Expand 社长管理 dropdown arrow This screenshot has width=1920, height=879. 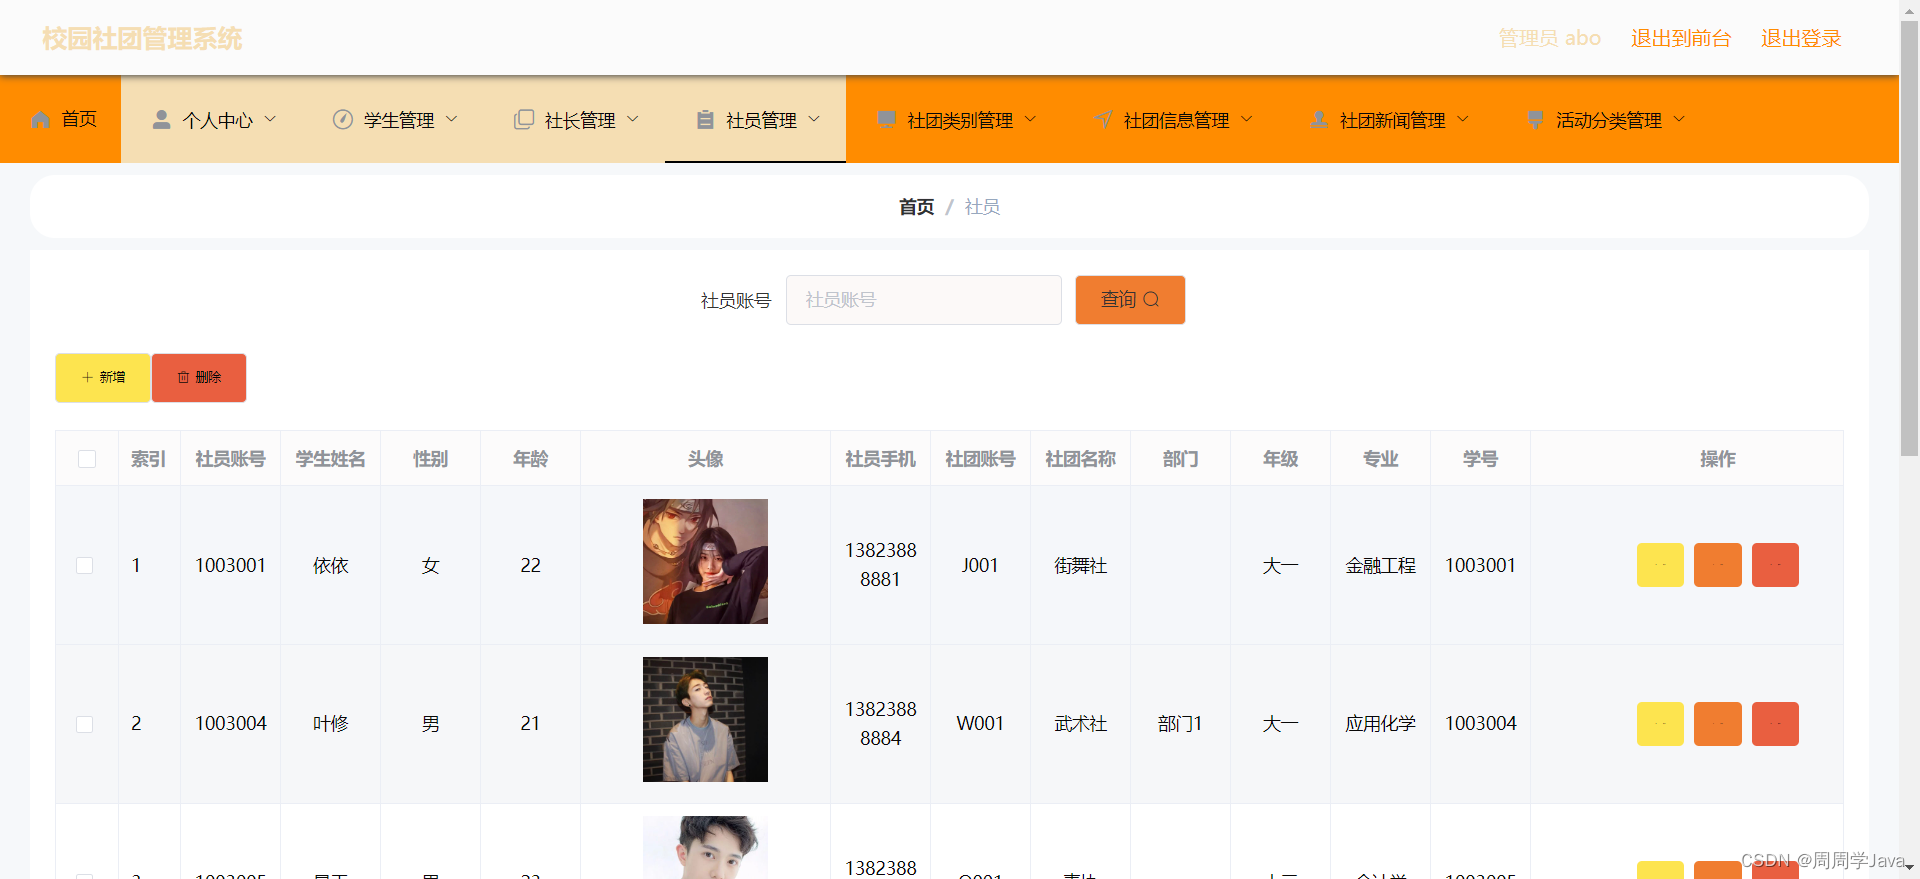coord(632,119)
